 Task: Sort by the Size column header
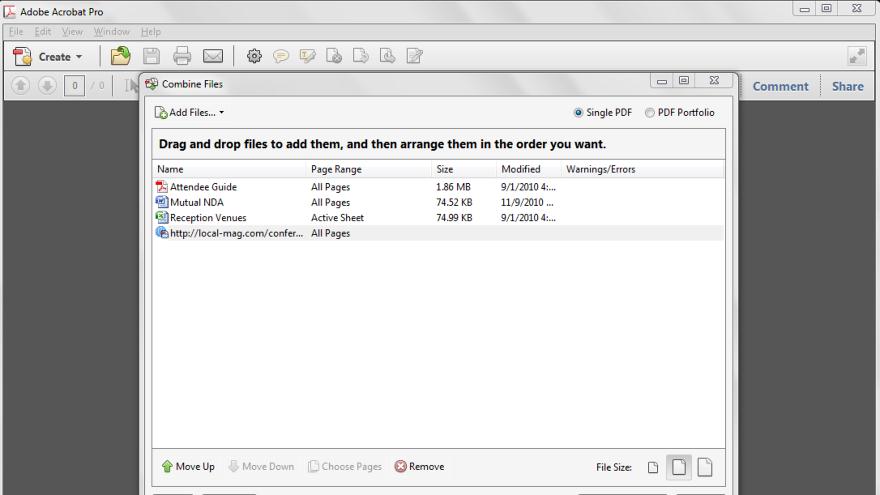point(464,169)
